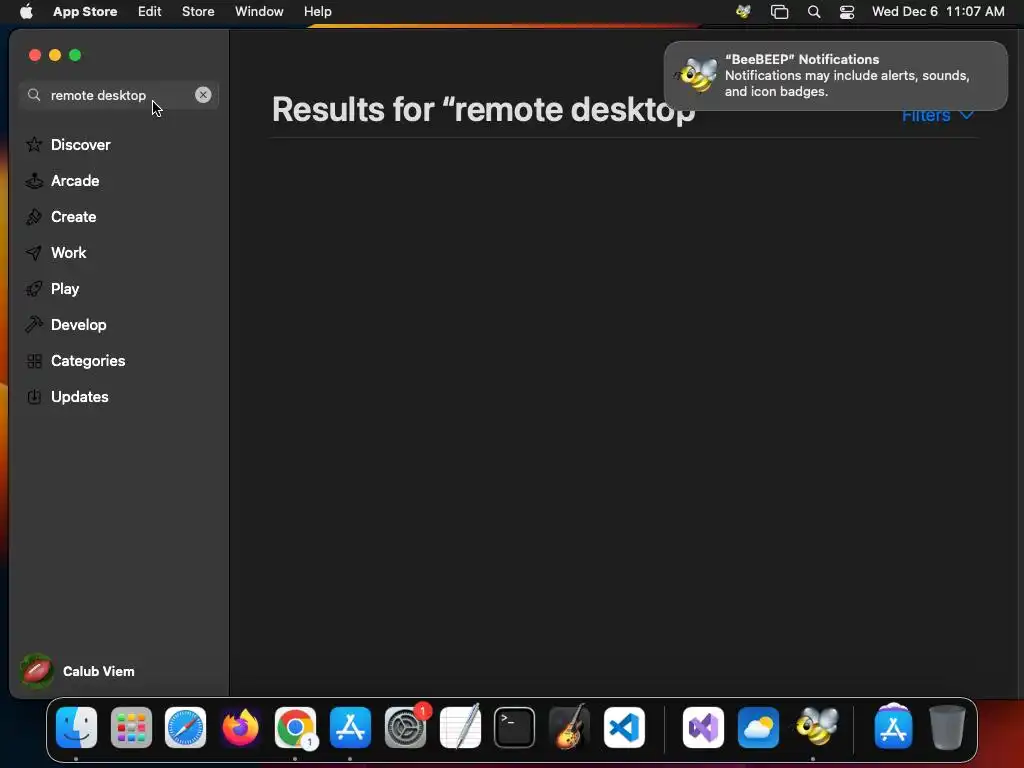Open Launchpad from the Dock
The image size is (1024, 768).
(x=131, y=727)
